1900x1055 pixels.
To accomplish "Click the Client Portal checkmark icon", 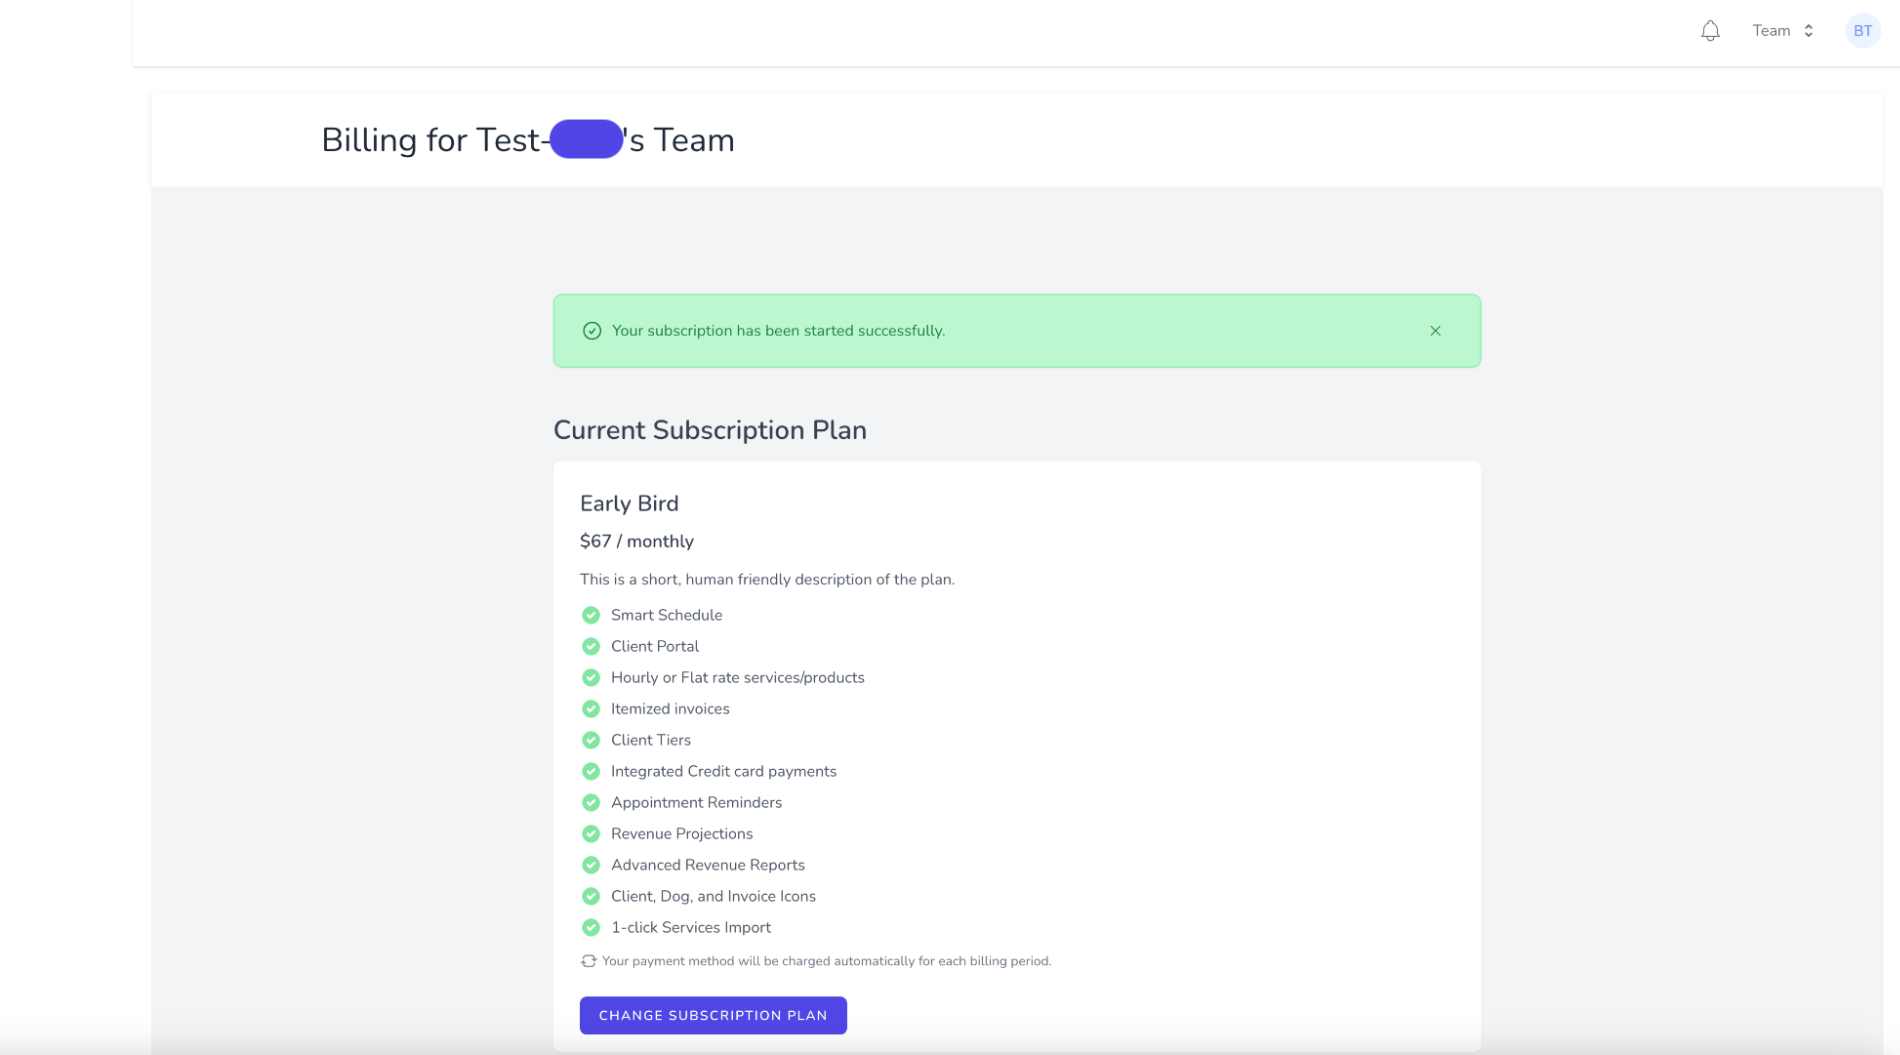I will [591, 646].
